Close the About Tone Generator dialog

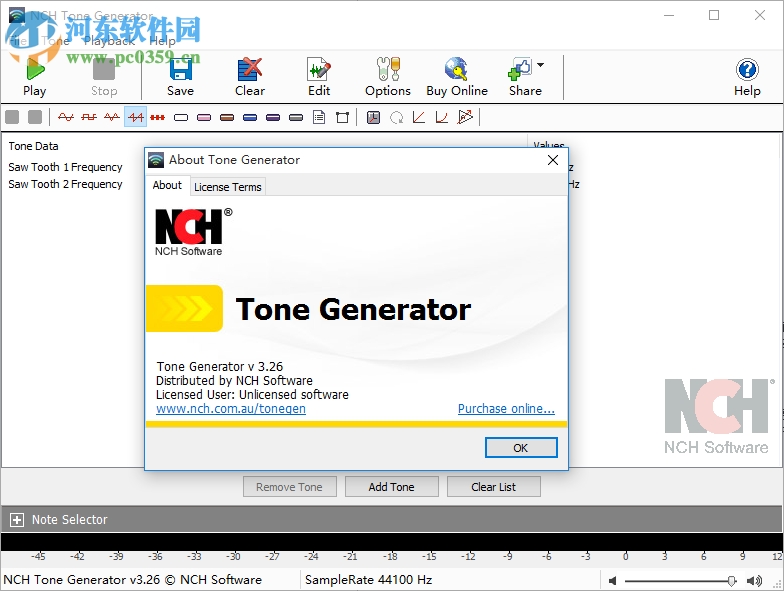point(552,160)
